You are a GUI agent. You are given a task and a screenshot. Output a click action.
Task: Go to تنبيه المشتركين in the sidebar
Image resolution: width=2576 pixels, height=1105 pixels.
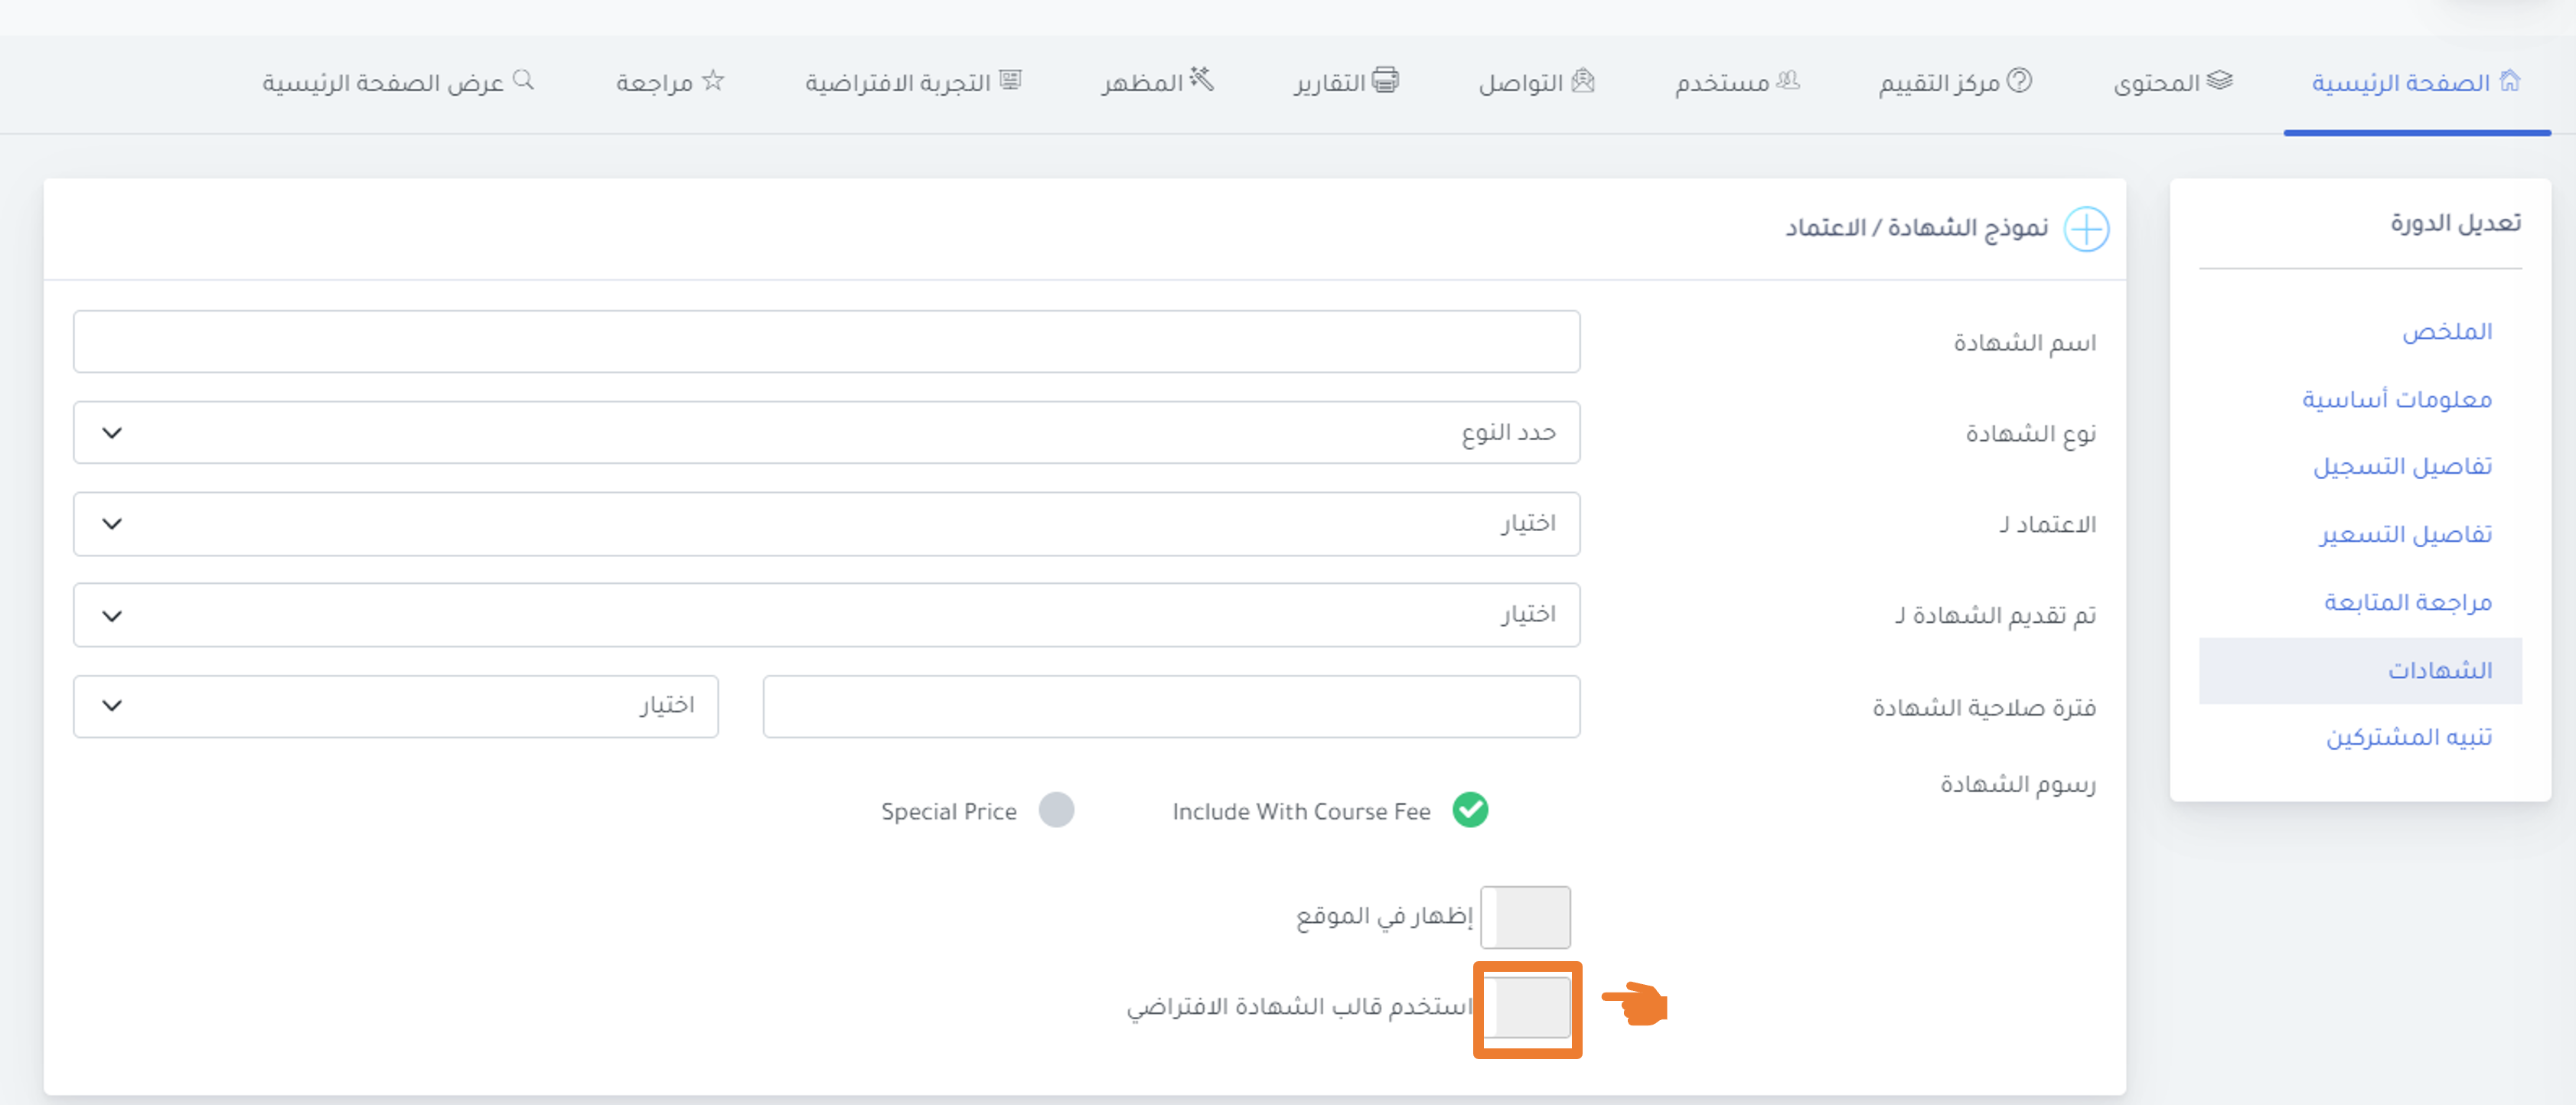(2408, 738)
